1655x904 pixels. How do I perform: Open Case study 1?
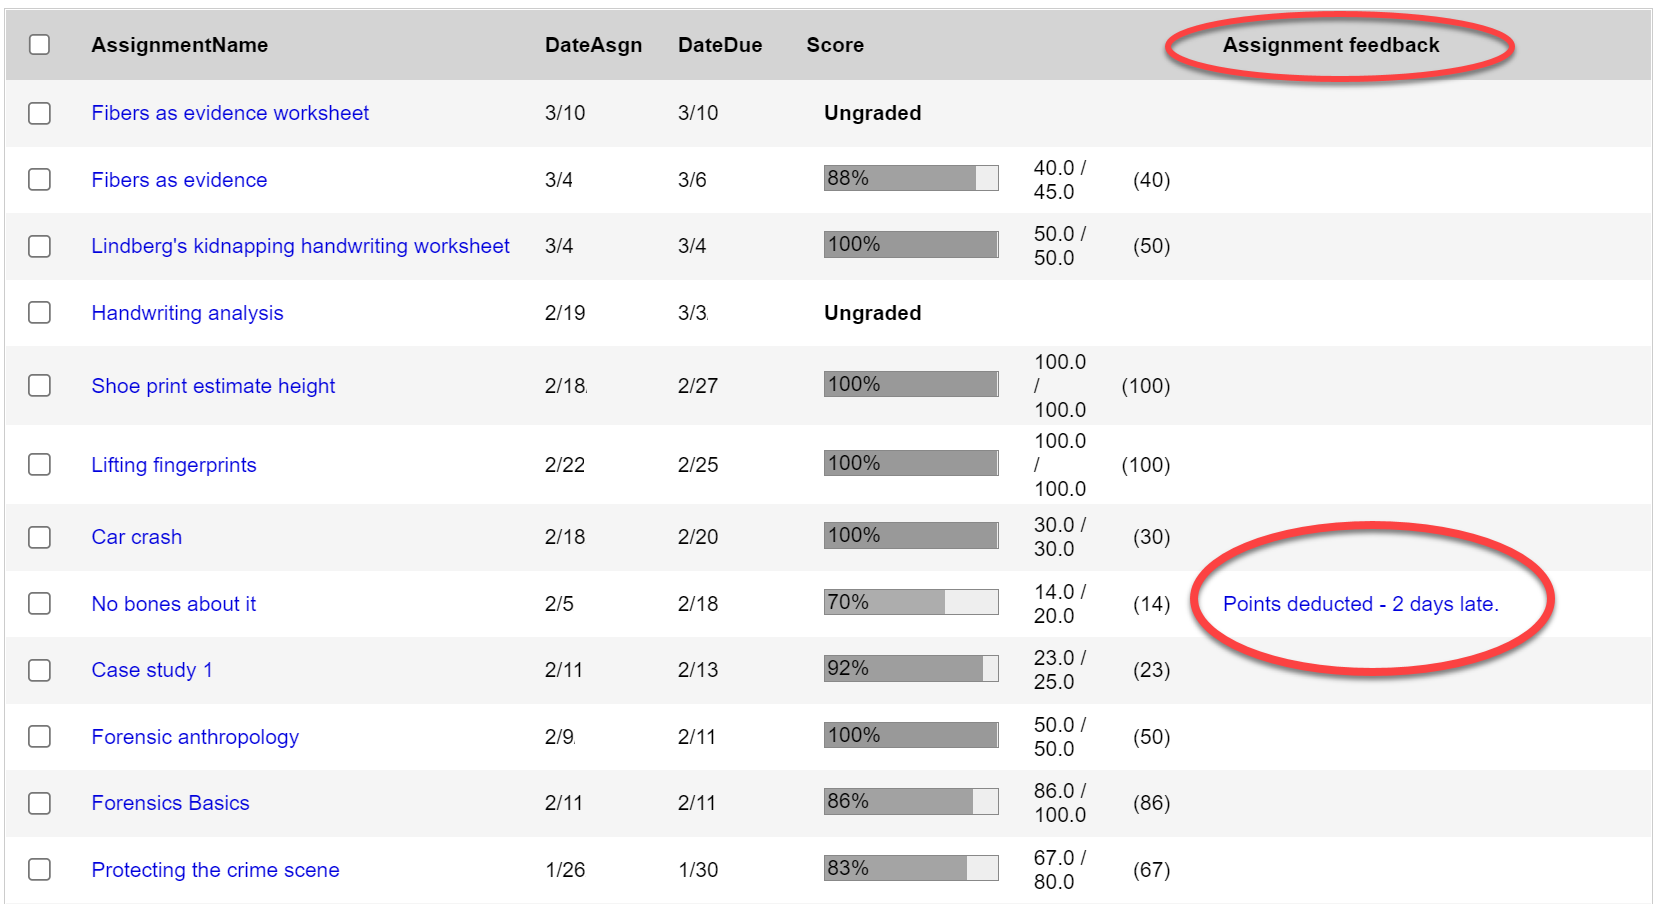151,670
